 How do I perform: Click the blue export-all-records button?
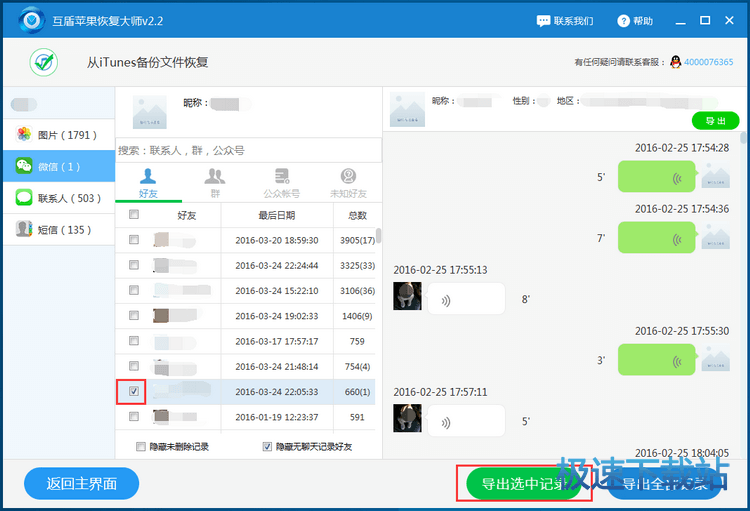pyautogui.click(x=665, y=483)
